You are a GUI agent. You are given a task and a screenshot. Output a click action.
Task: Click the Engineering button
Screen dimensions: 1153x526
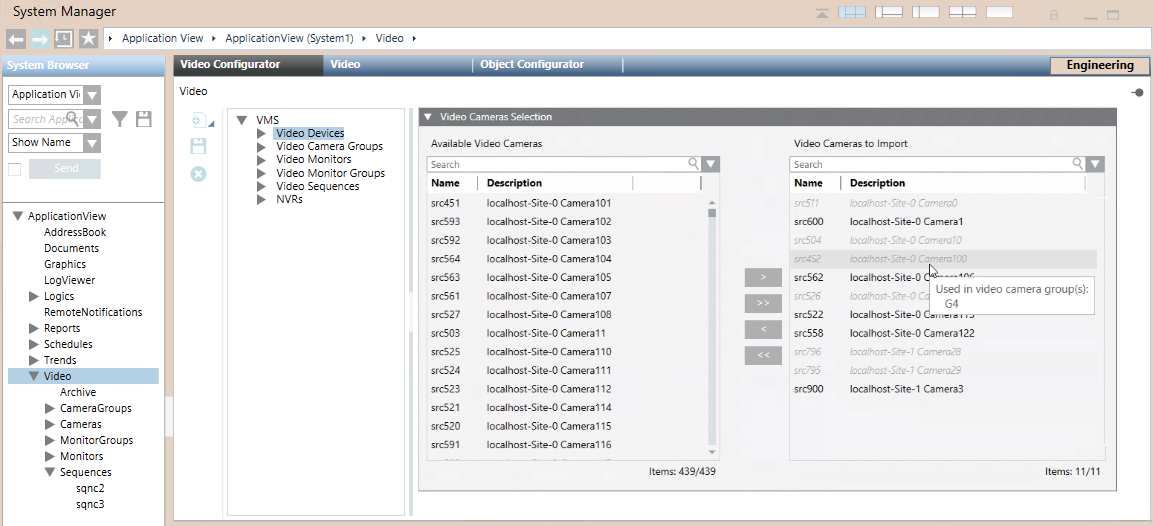pos(1099,66)
